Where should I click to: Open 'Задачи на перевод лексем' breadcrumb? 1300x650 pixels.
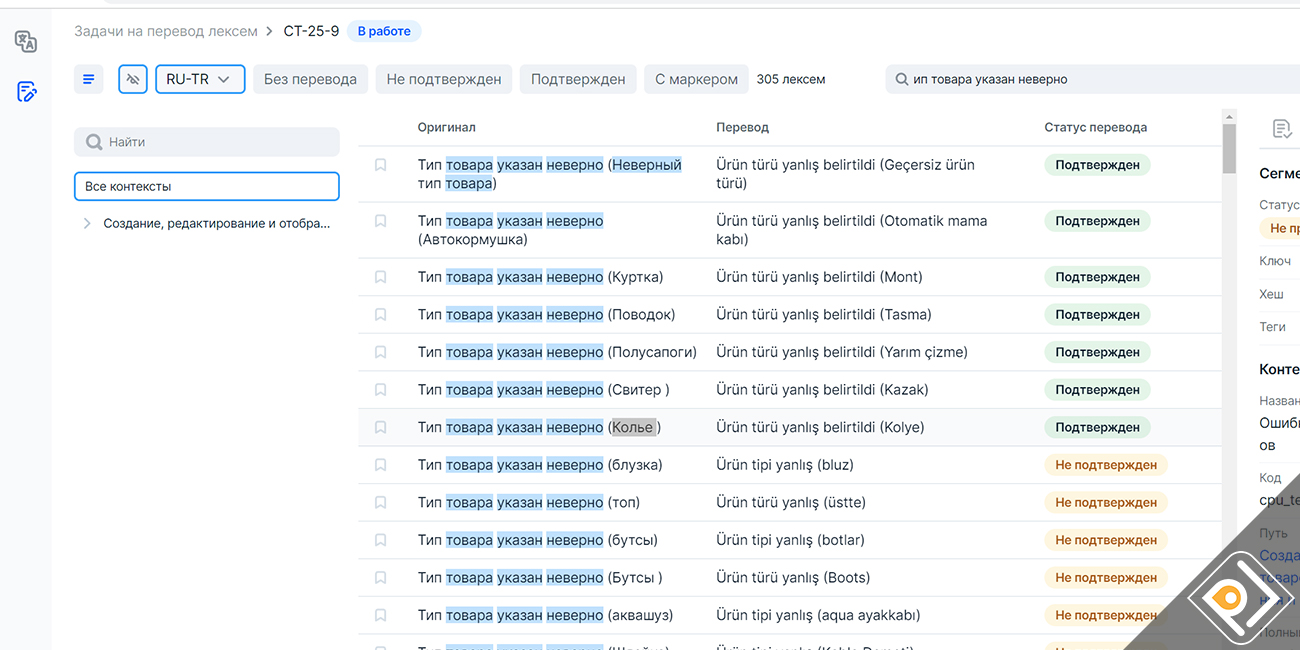[x=166, y=31]
